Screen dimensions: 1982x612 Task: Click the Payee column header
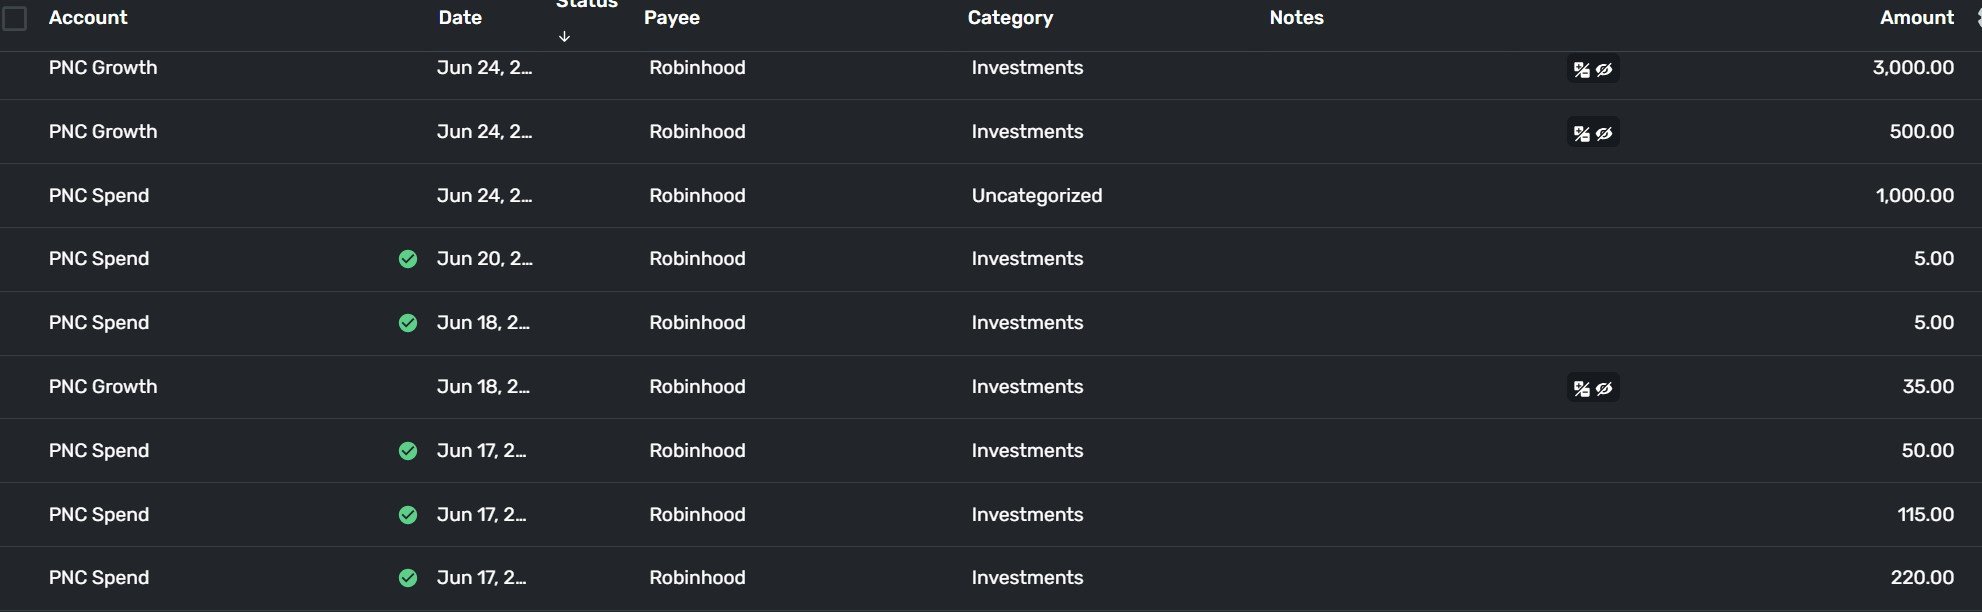[672, 18]
